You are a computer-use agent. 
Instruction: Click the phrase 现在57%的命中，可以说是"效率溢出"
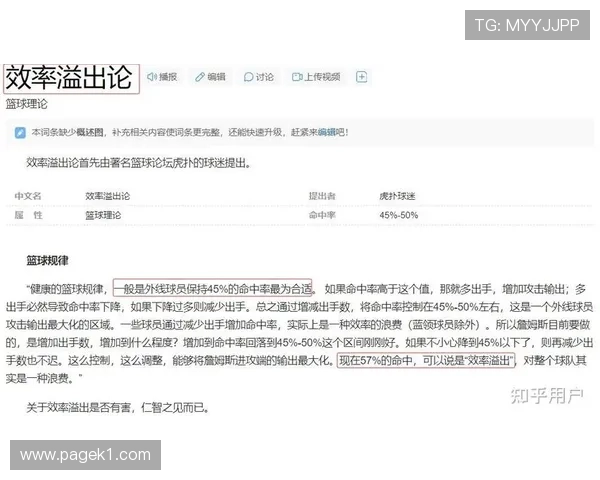426,361
